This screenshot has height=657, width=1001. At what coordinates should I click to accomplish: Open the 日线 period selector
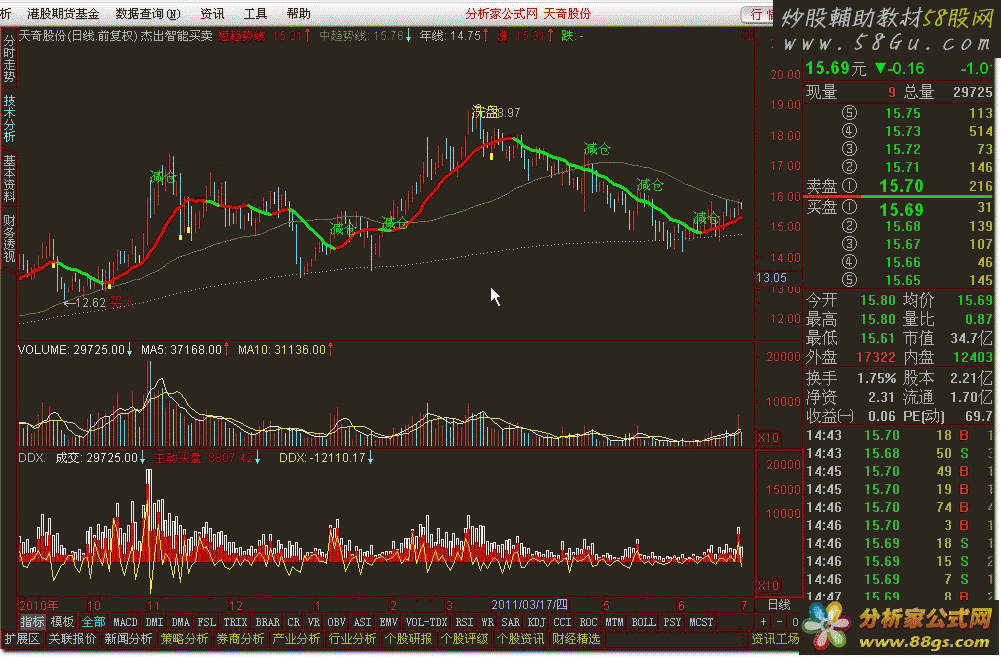pyautogui.click(x=778, y=605)
